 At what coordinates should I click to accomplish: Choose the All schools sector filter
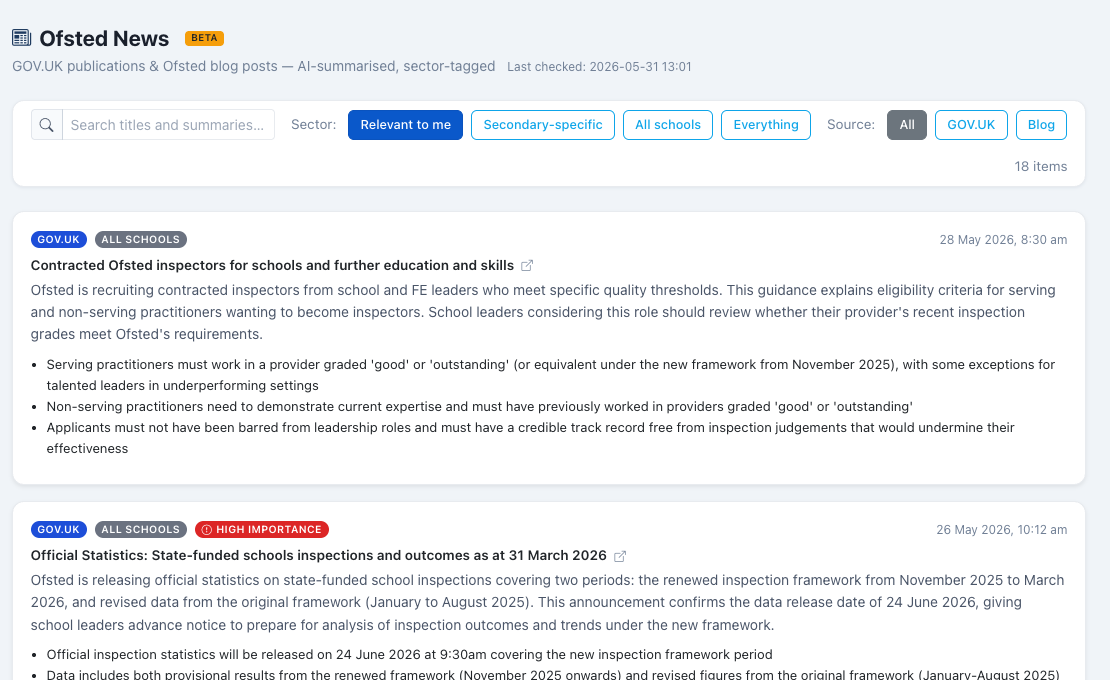pos(668,125)
